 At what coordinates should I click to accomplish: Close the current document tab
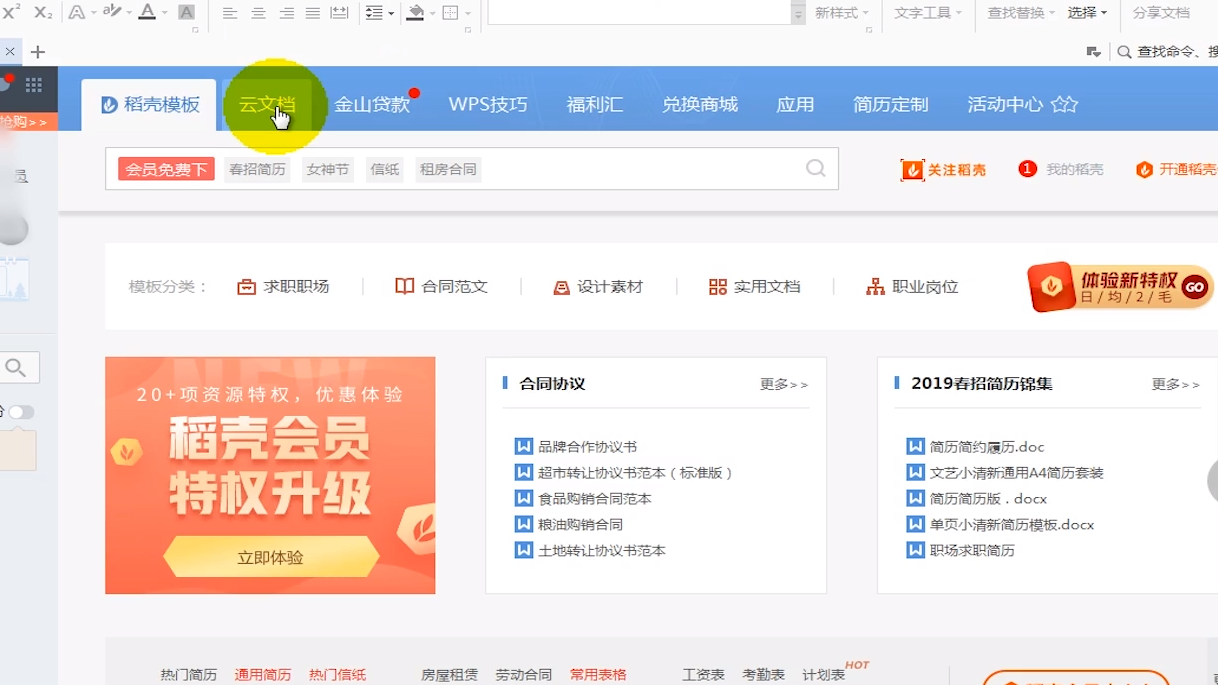click(9, 52)
